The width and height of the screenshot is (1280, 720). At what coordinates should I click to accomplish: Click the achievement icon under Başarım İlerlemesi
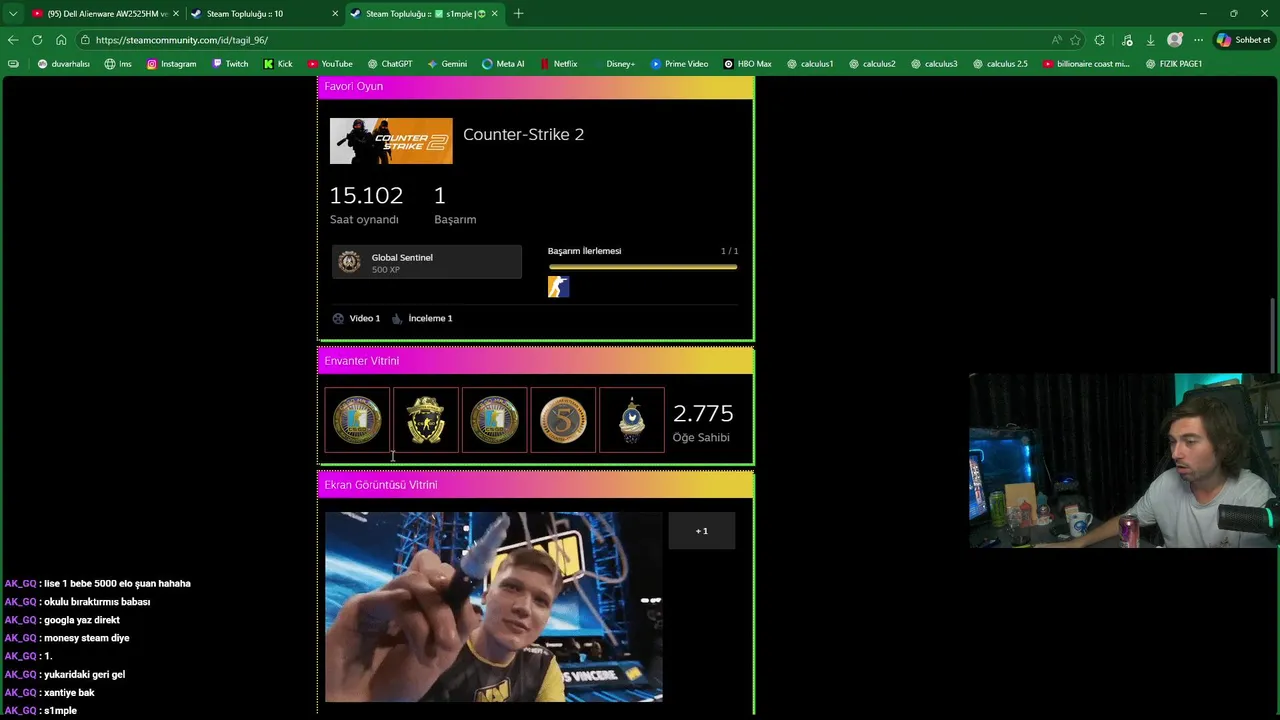pos(558,288)
